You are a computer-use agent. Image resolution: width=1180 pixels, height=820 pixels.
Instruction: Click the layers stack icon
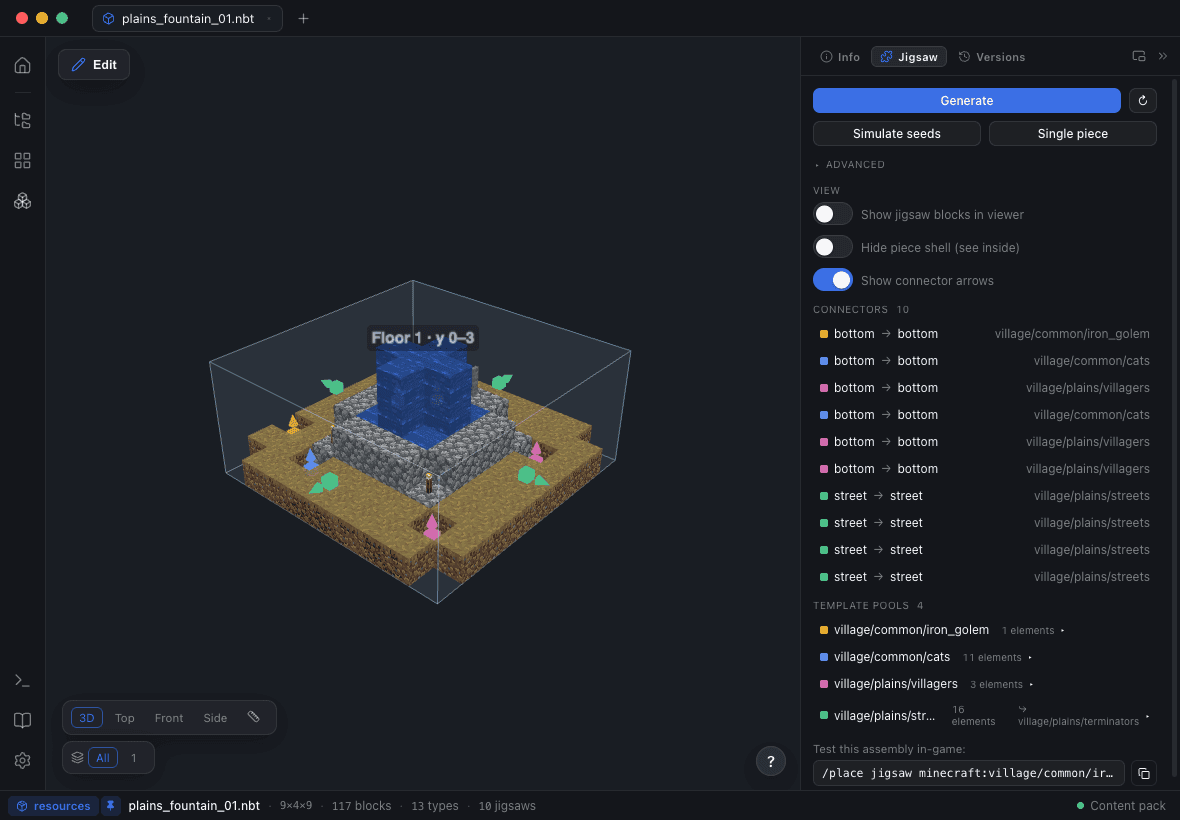tap(78, 758)
